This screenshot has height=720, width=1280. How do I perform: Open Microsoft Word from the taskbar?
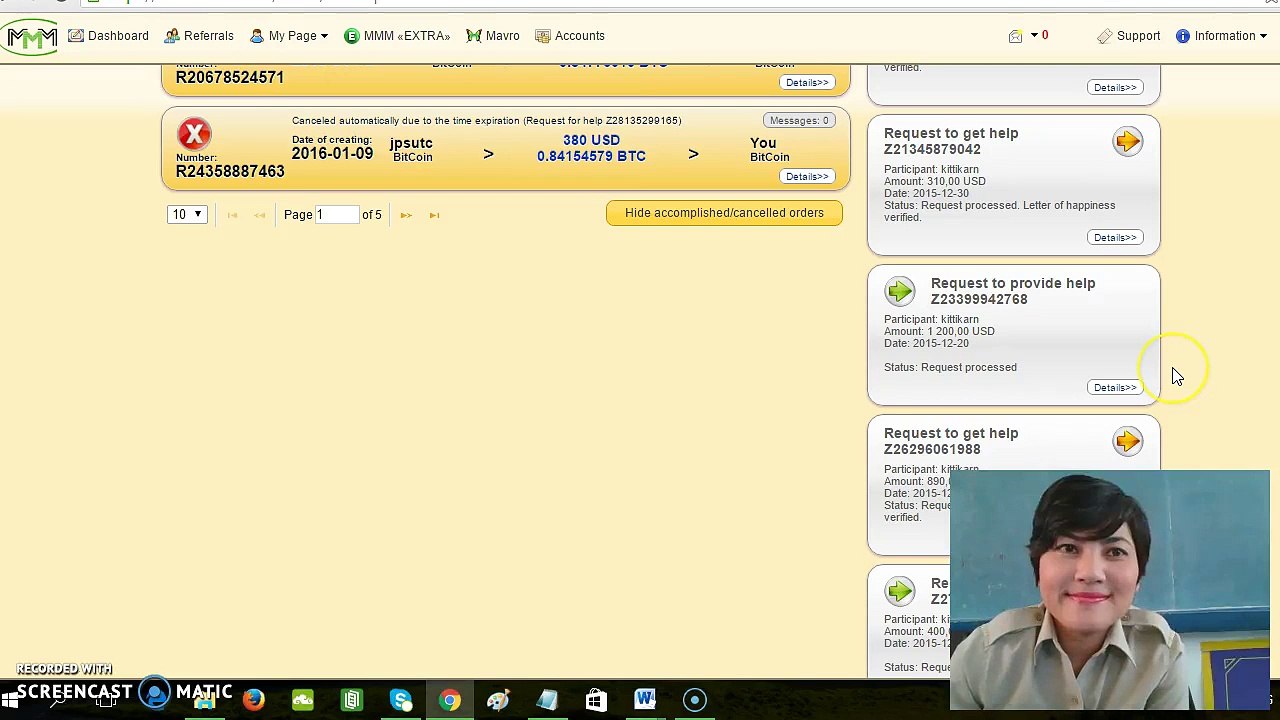tap(645, 700)
